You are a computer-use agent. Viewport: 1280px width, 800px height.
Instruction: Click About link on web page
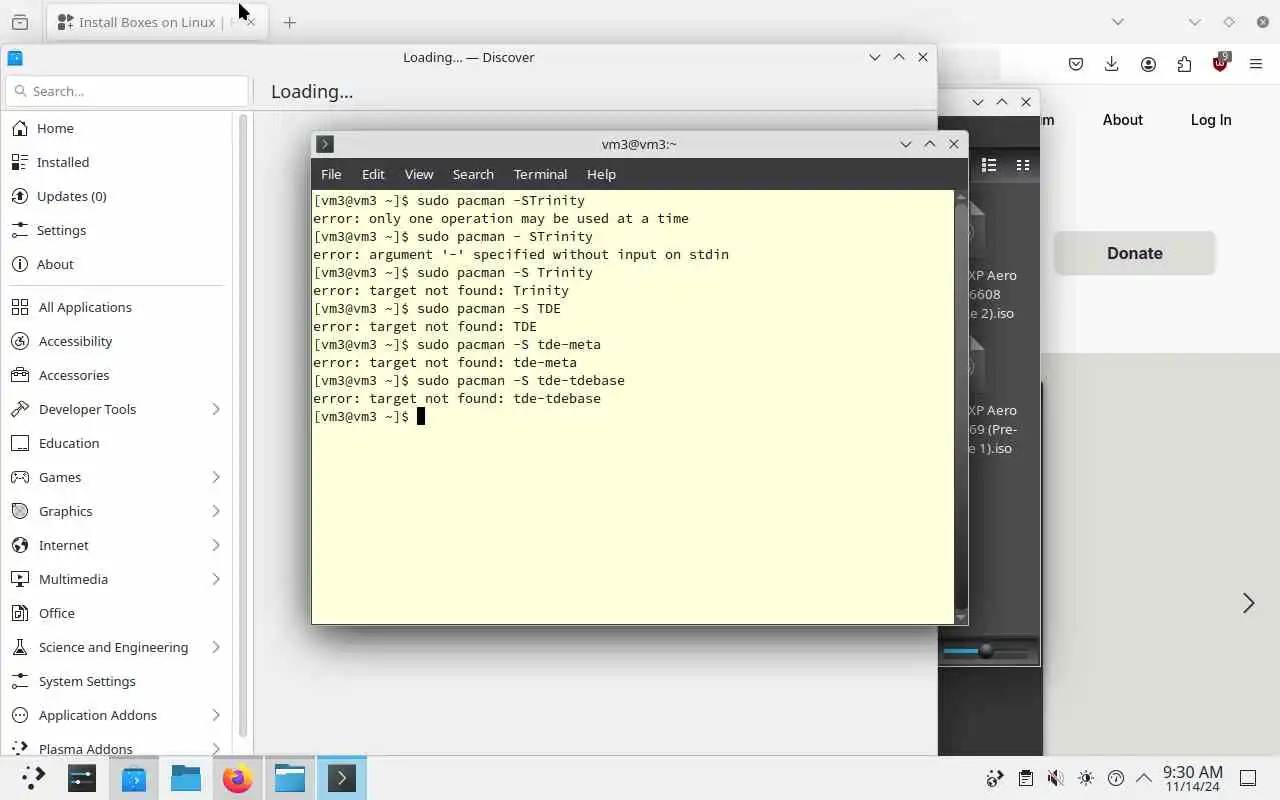tap(1122, 120)
